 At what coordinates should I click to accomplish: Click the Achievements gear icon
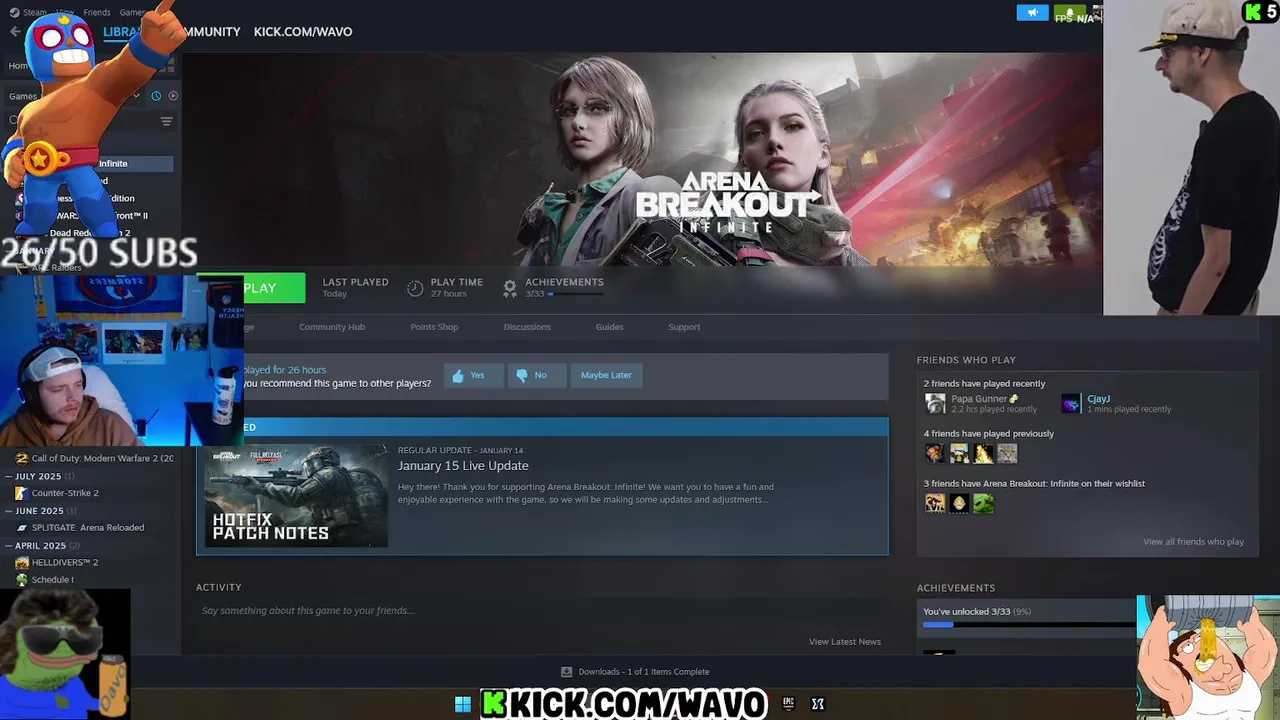click(x=510, y=288)
